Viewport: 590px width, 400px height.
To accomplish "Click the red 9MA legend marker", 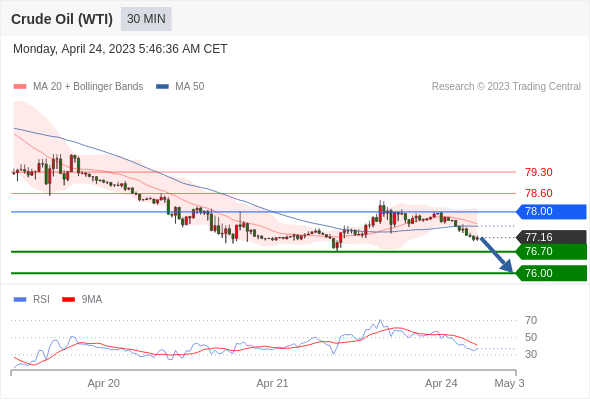I will 68,300.
